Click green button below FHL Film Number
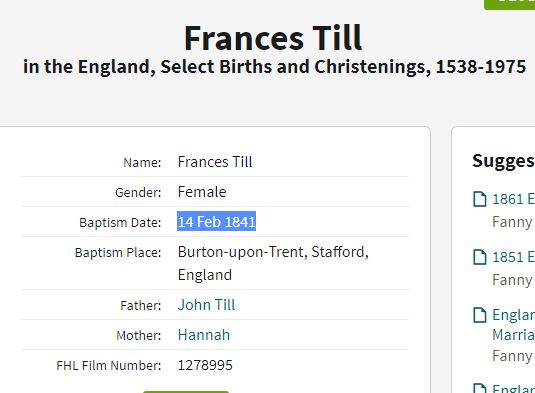The width and height of the screenshot is (535, 393). click(x=186, y=392)
